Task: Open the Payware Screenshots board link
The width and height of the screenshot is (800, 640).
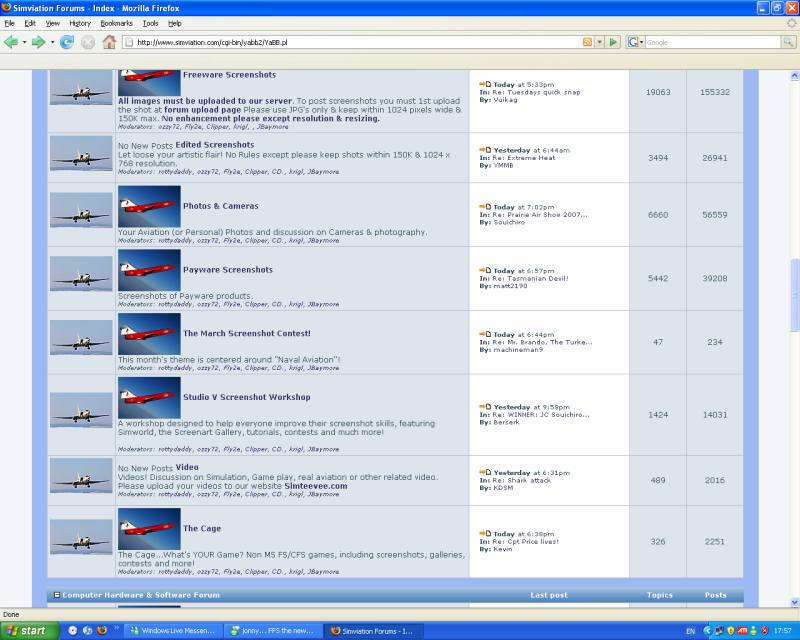Action: [x=227, y=270]
